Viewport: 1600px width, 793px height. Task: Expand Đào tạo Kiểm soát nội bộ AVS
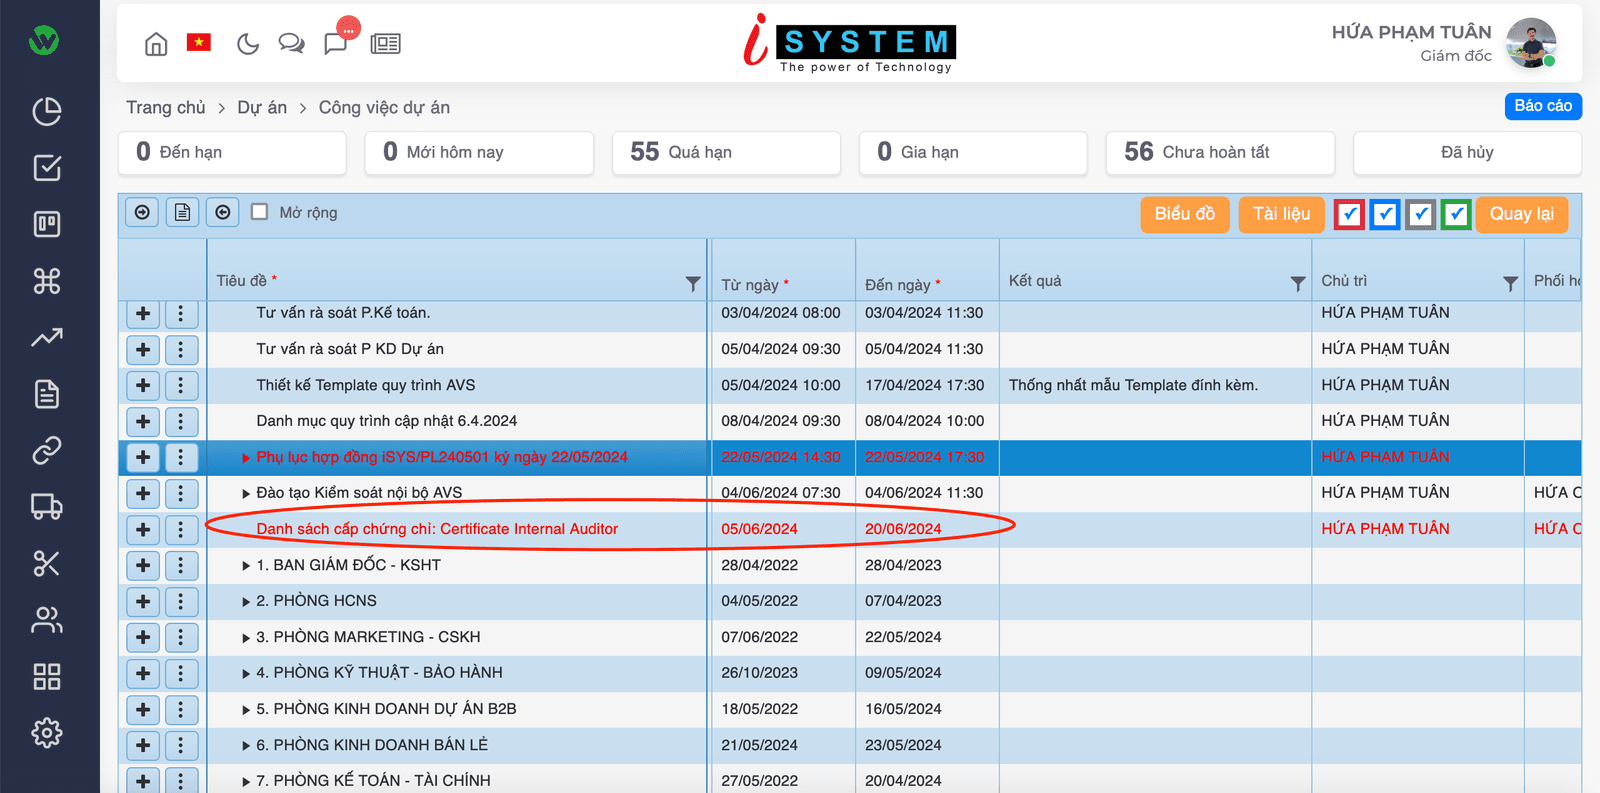coord(246,494)
